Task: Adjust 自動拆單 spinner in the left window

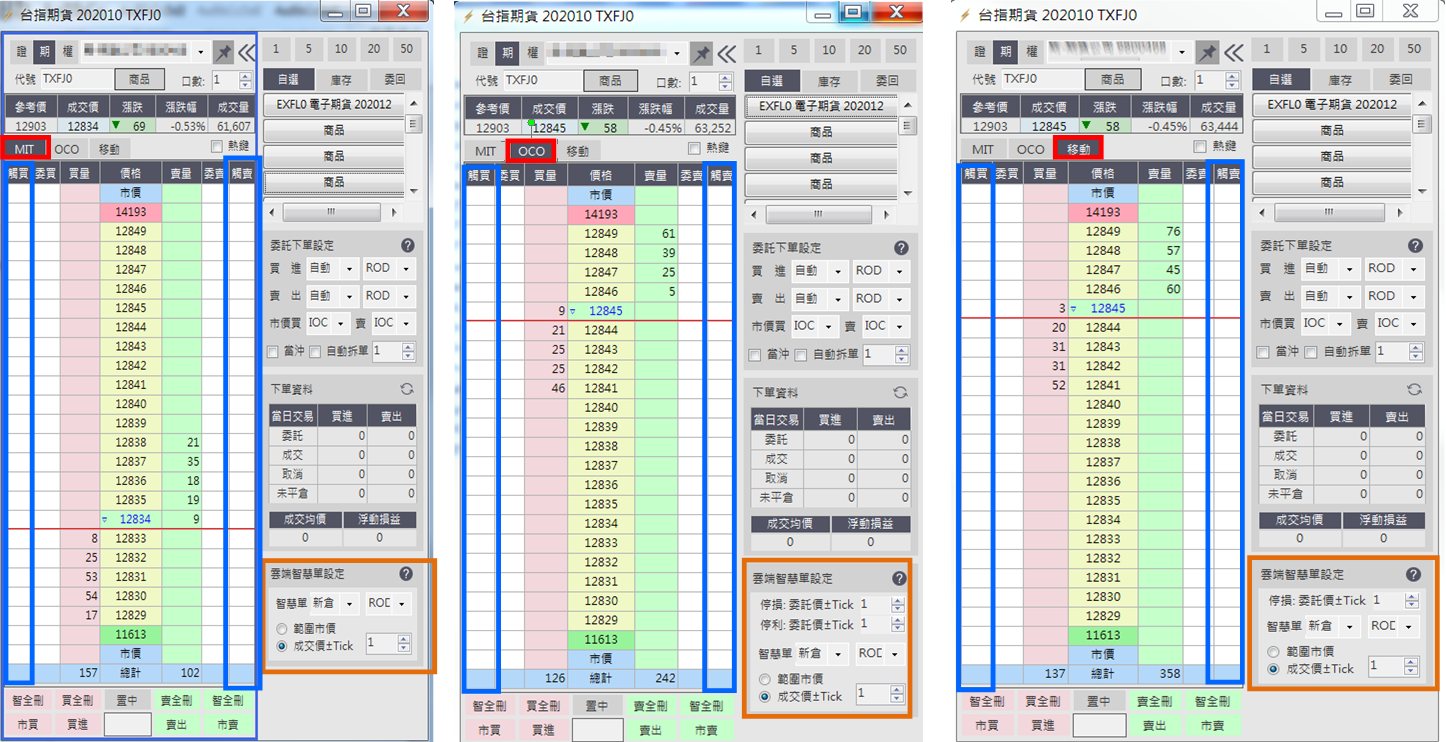Action: point(407,351)
